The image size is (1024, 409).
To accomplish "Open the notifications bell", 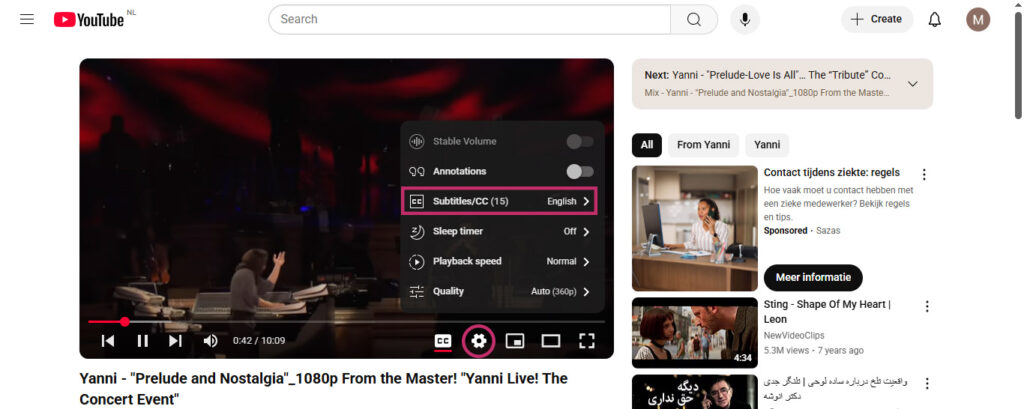I will 934,20.
